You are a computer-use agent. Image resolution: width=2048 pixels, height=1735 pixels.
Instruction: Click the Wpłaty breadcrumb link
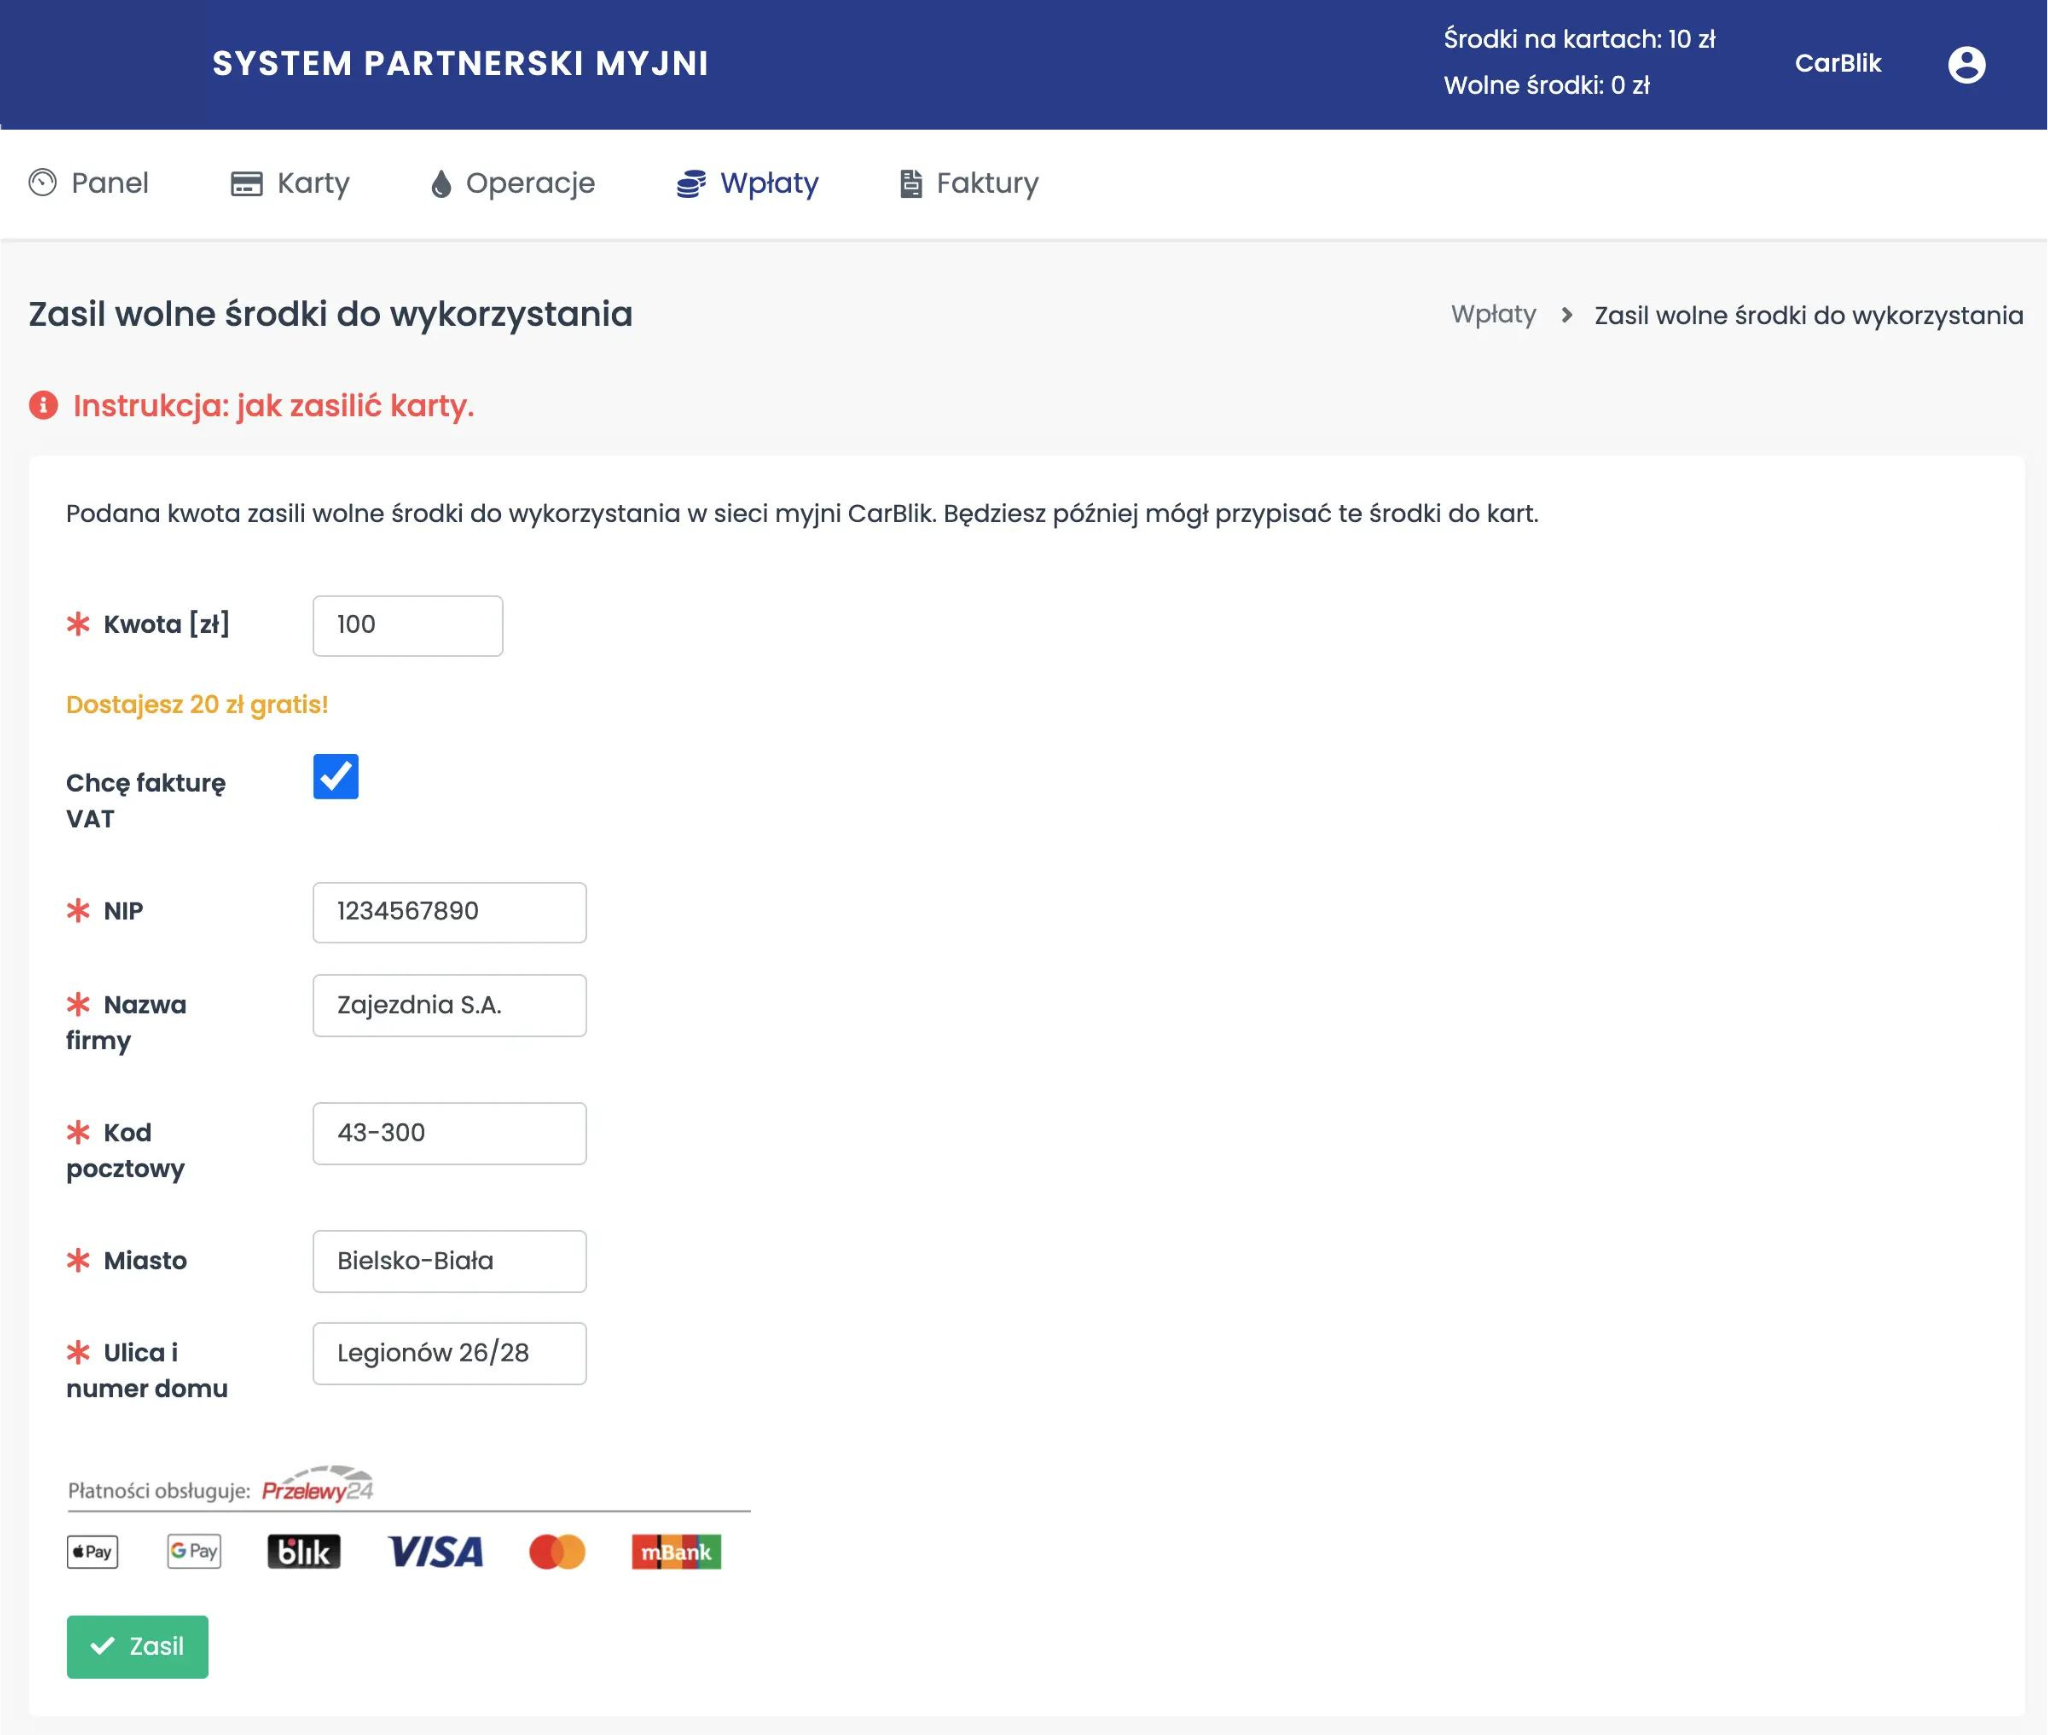pyautogui.click(x=1492, y=315)
